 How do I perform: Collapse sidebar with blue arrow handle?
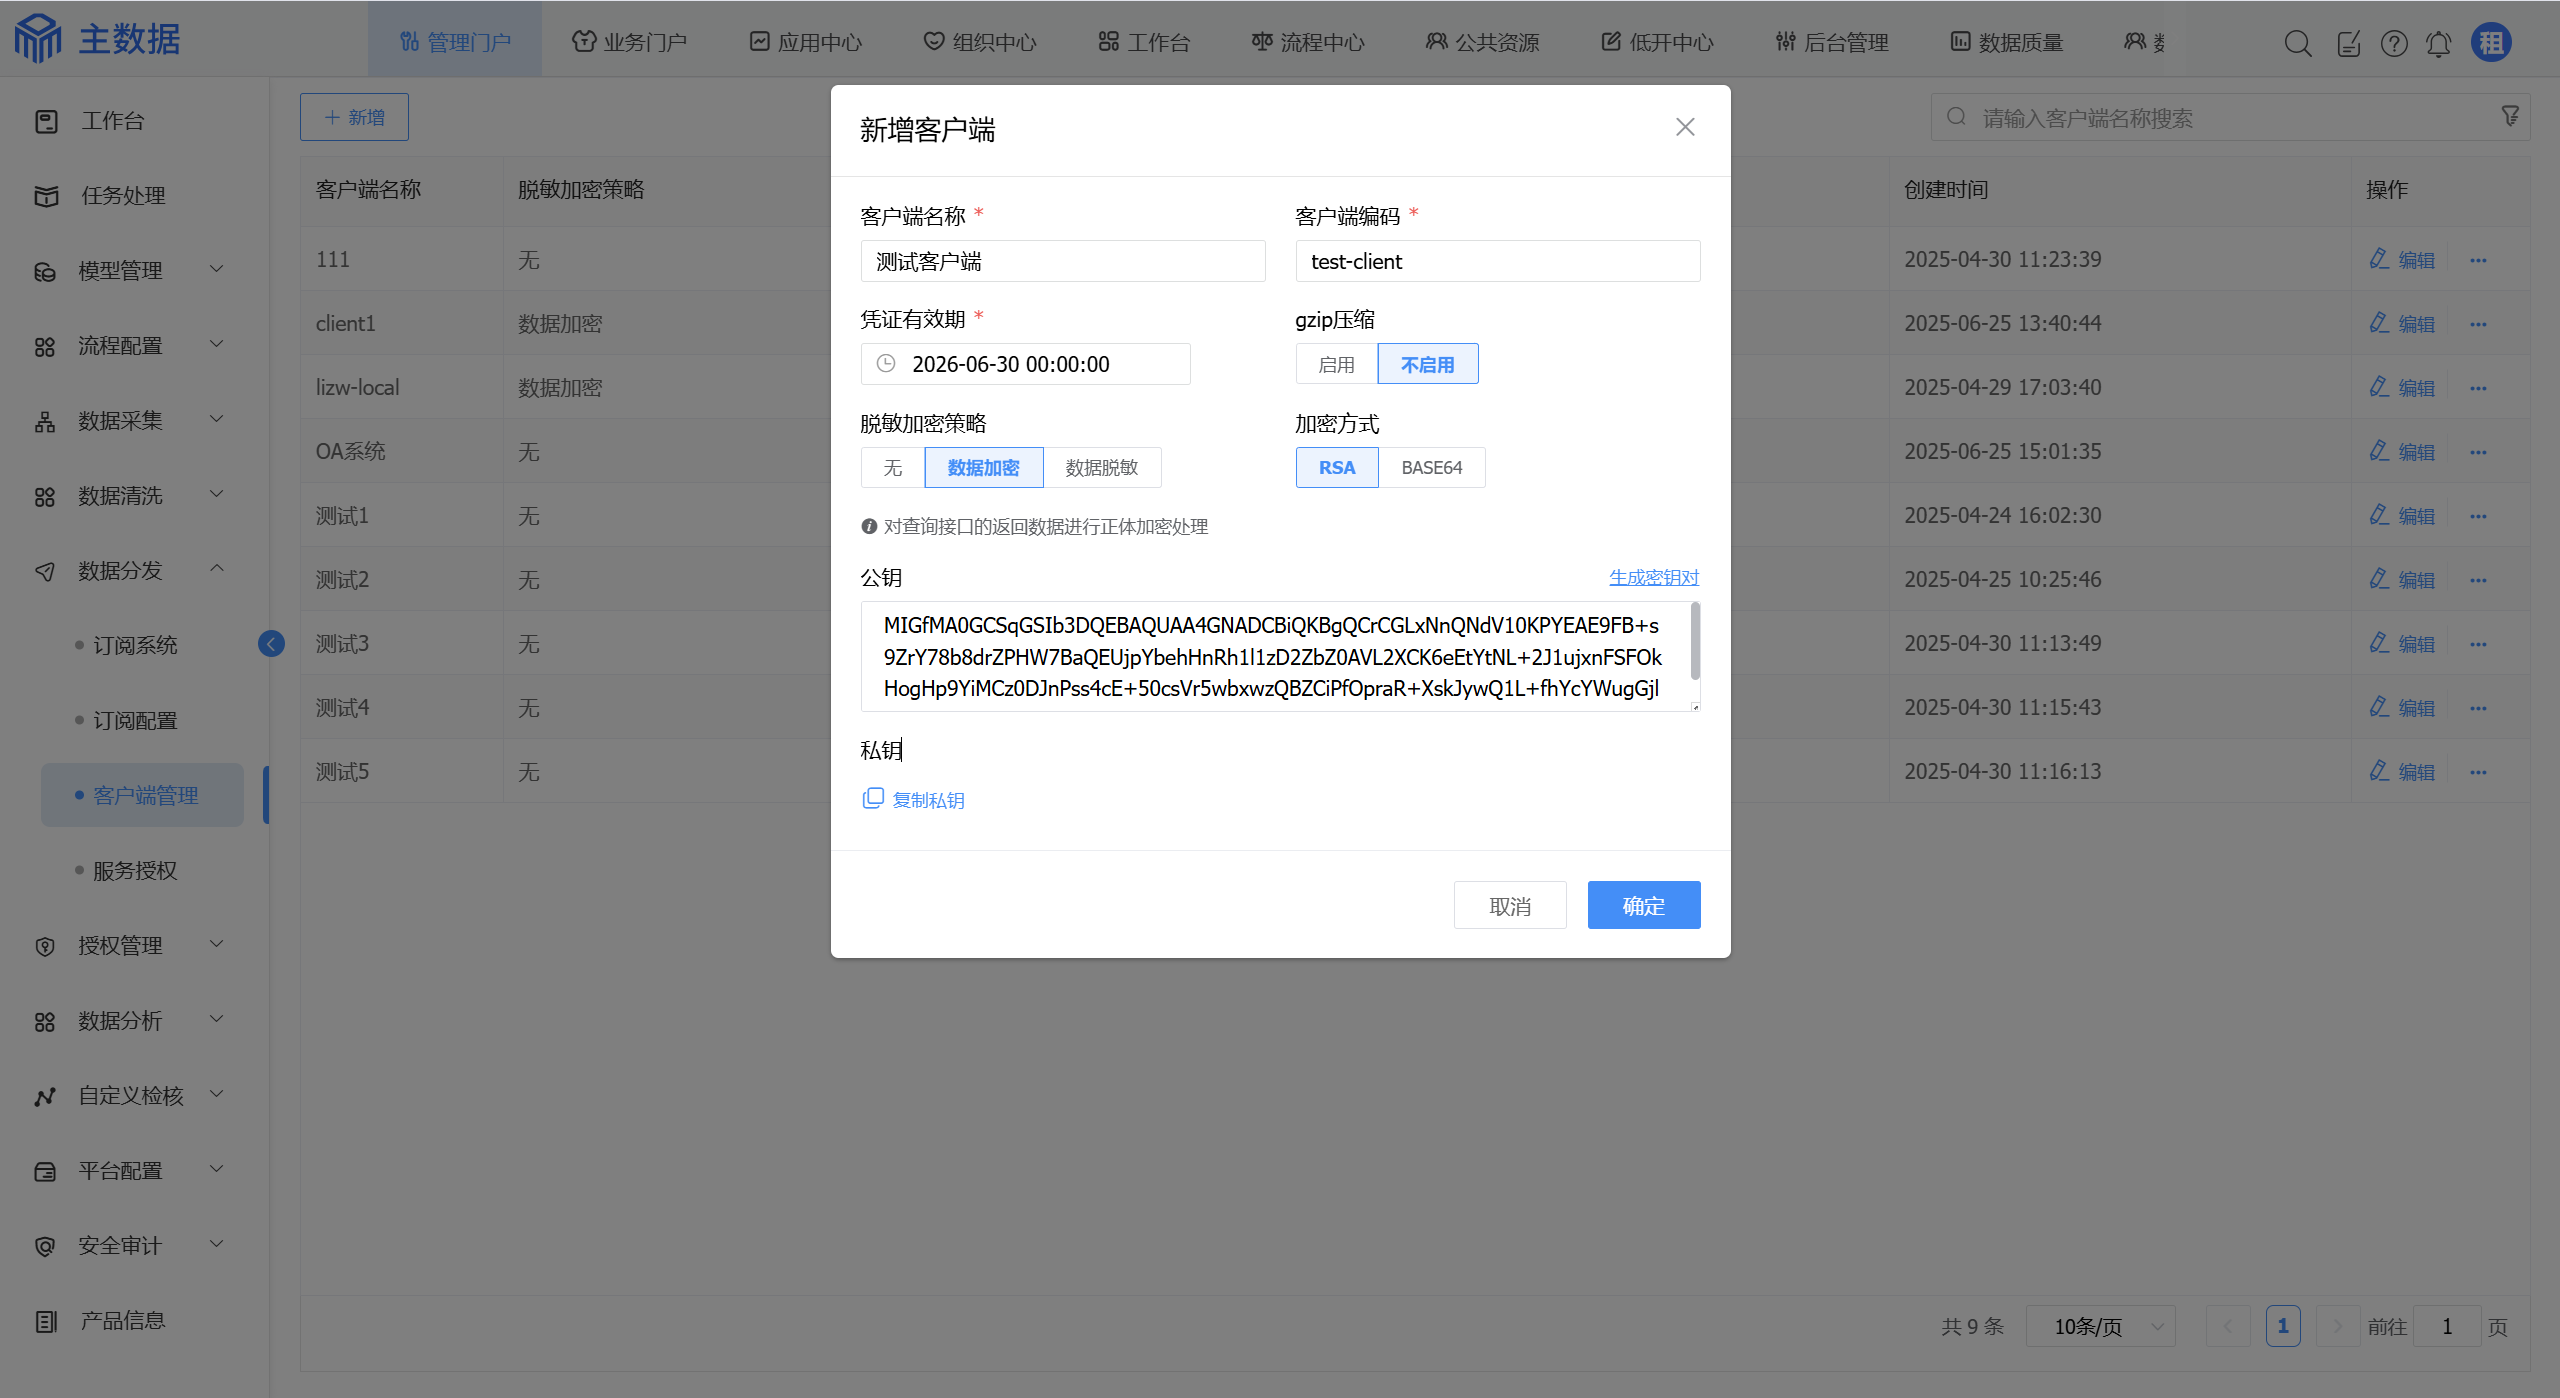pos(271,644)
